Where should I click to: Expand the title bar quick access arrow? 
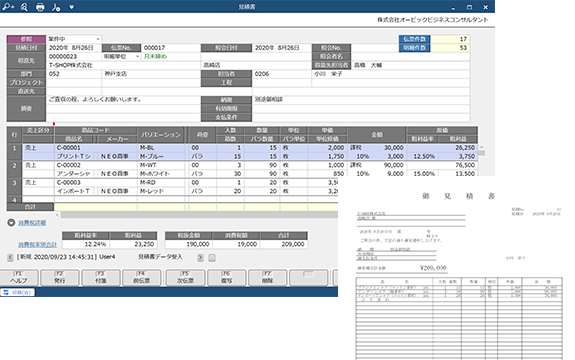(x=72, y=7)
